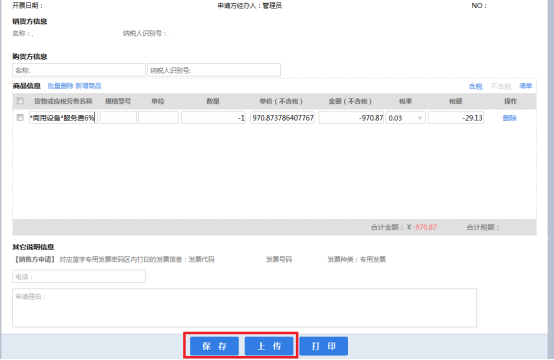Click the unit price field 970.873786407767
This screenshot has width=554, height=360.
(283, 118)
